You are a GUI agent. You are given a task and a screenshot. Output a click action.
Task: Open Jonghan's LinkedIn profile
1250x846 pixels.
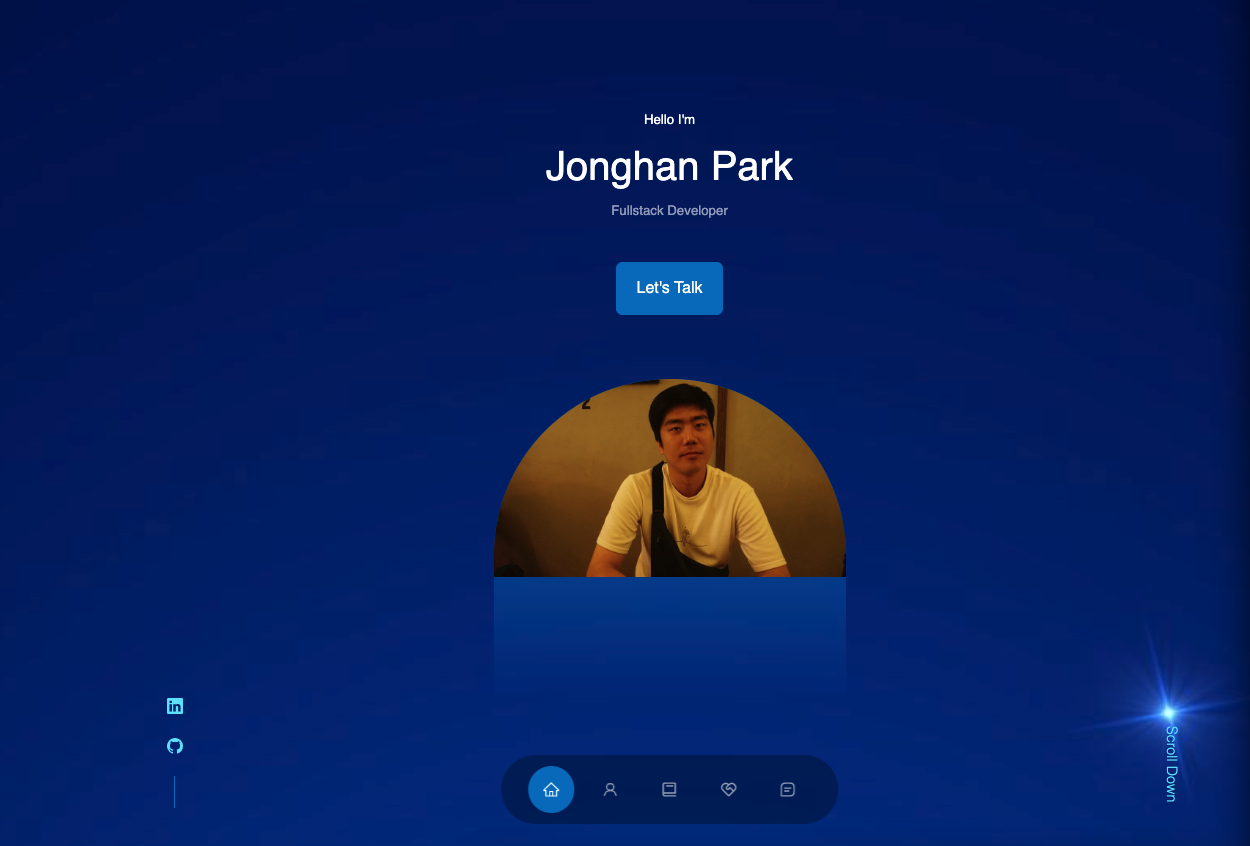(x=175, y=705)
